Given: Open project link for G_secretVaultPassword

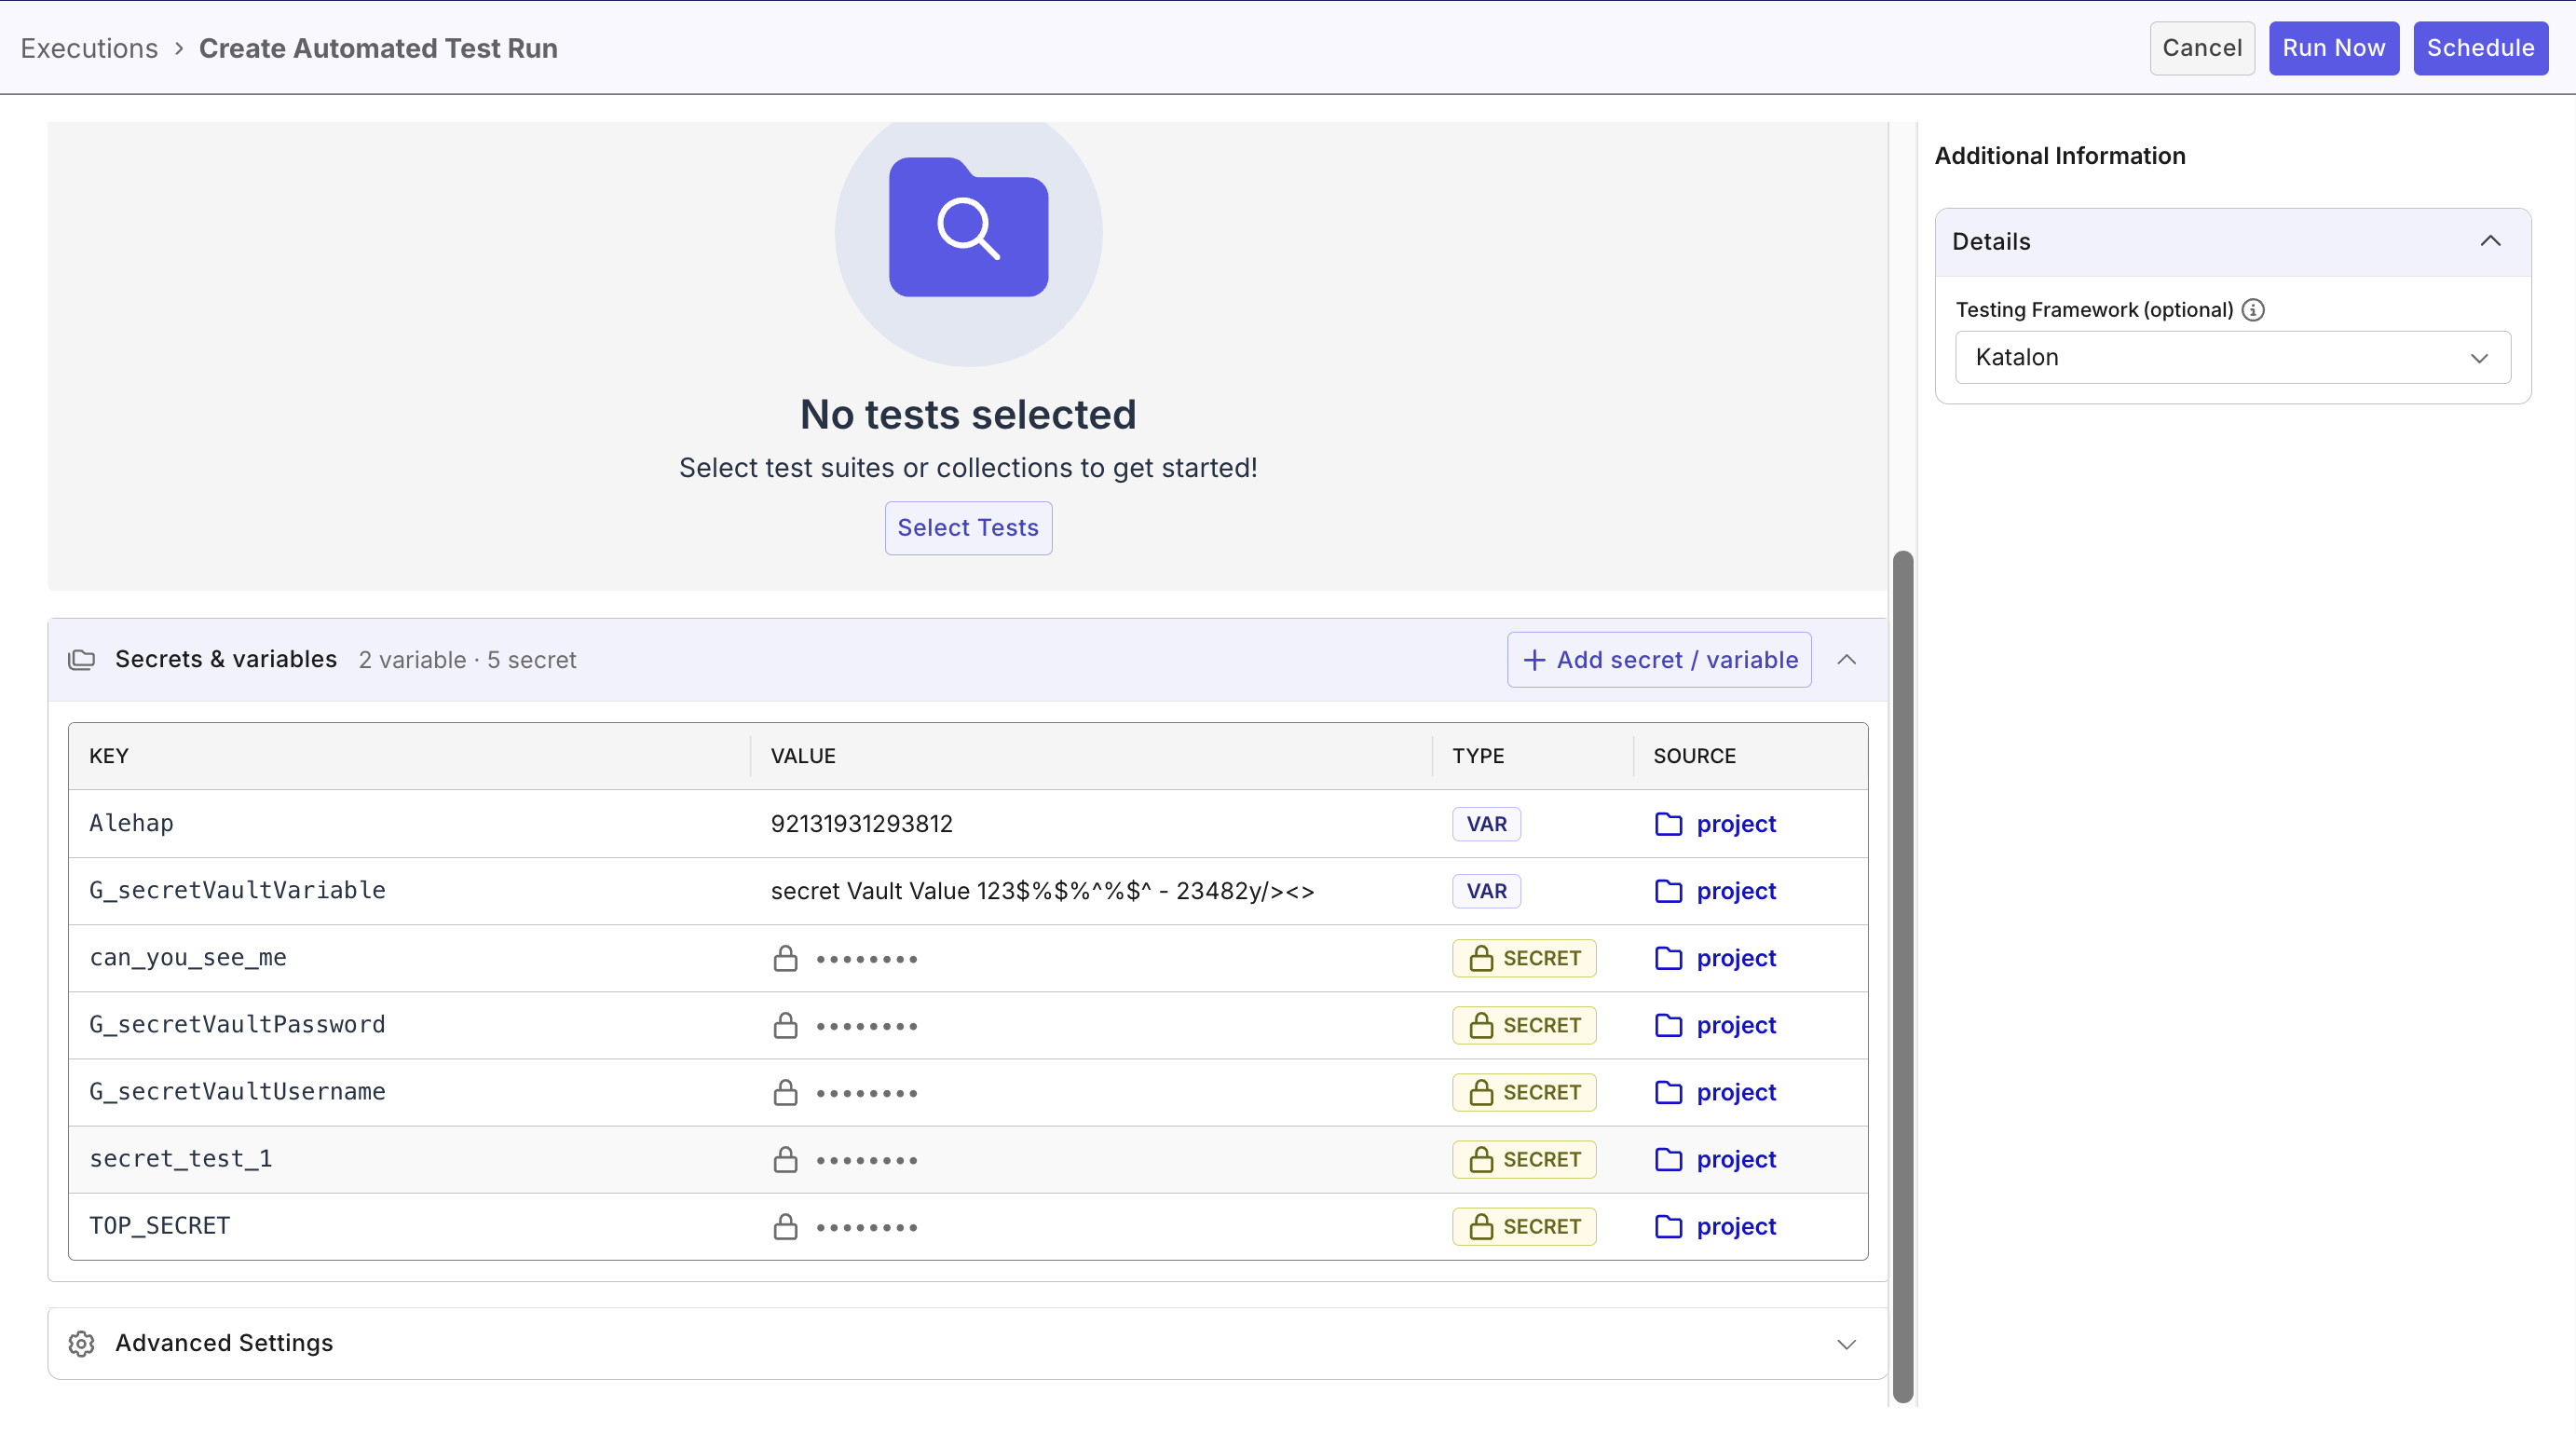Looking at the screenshot, I should 1736,1025.
